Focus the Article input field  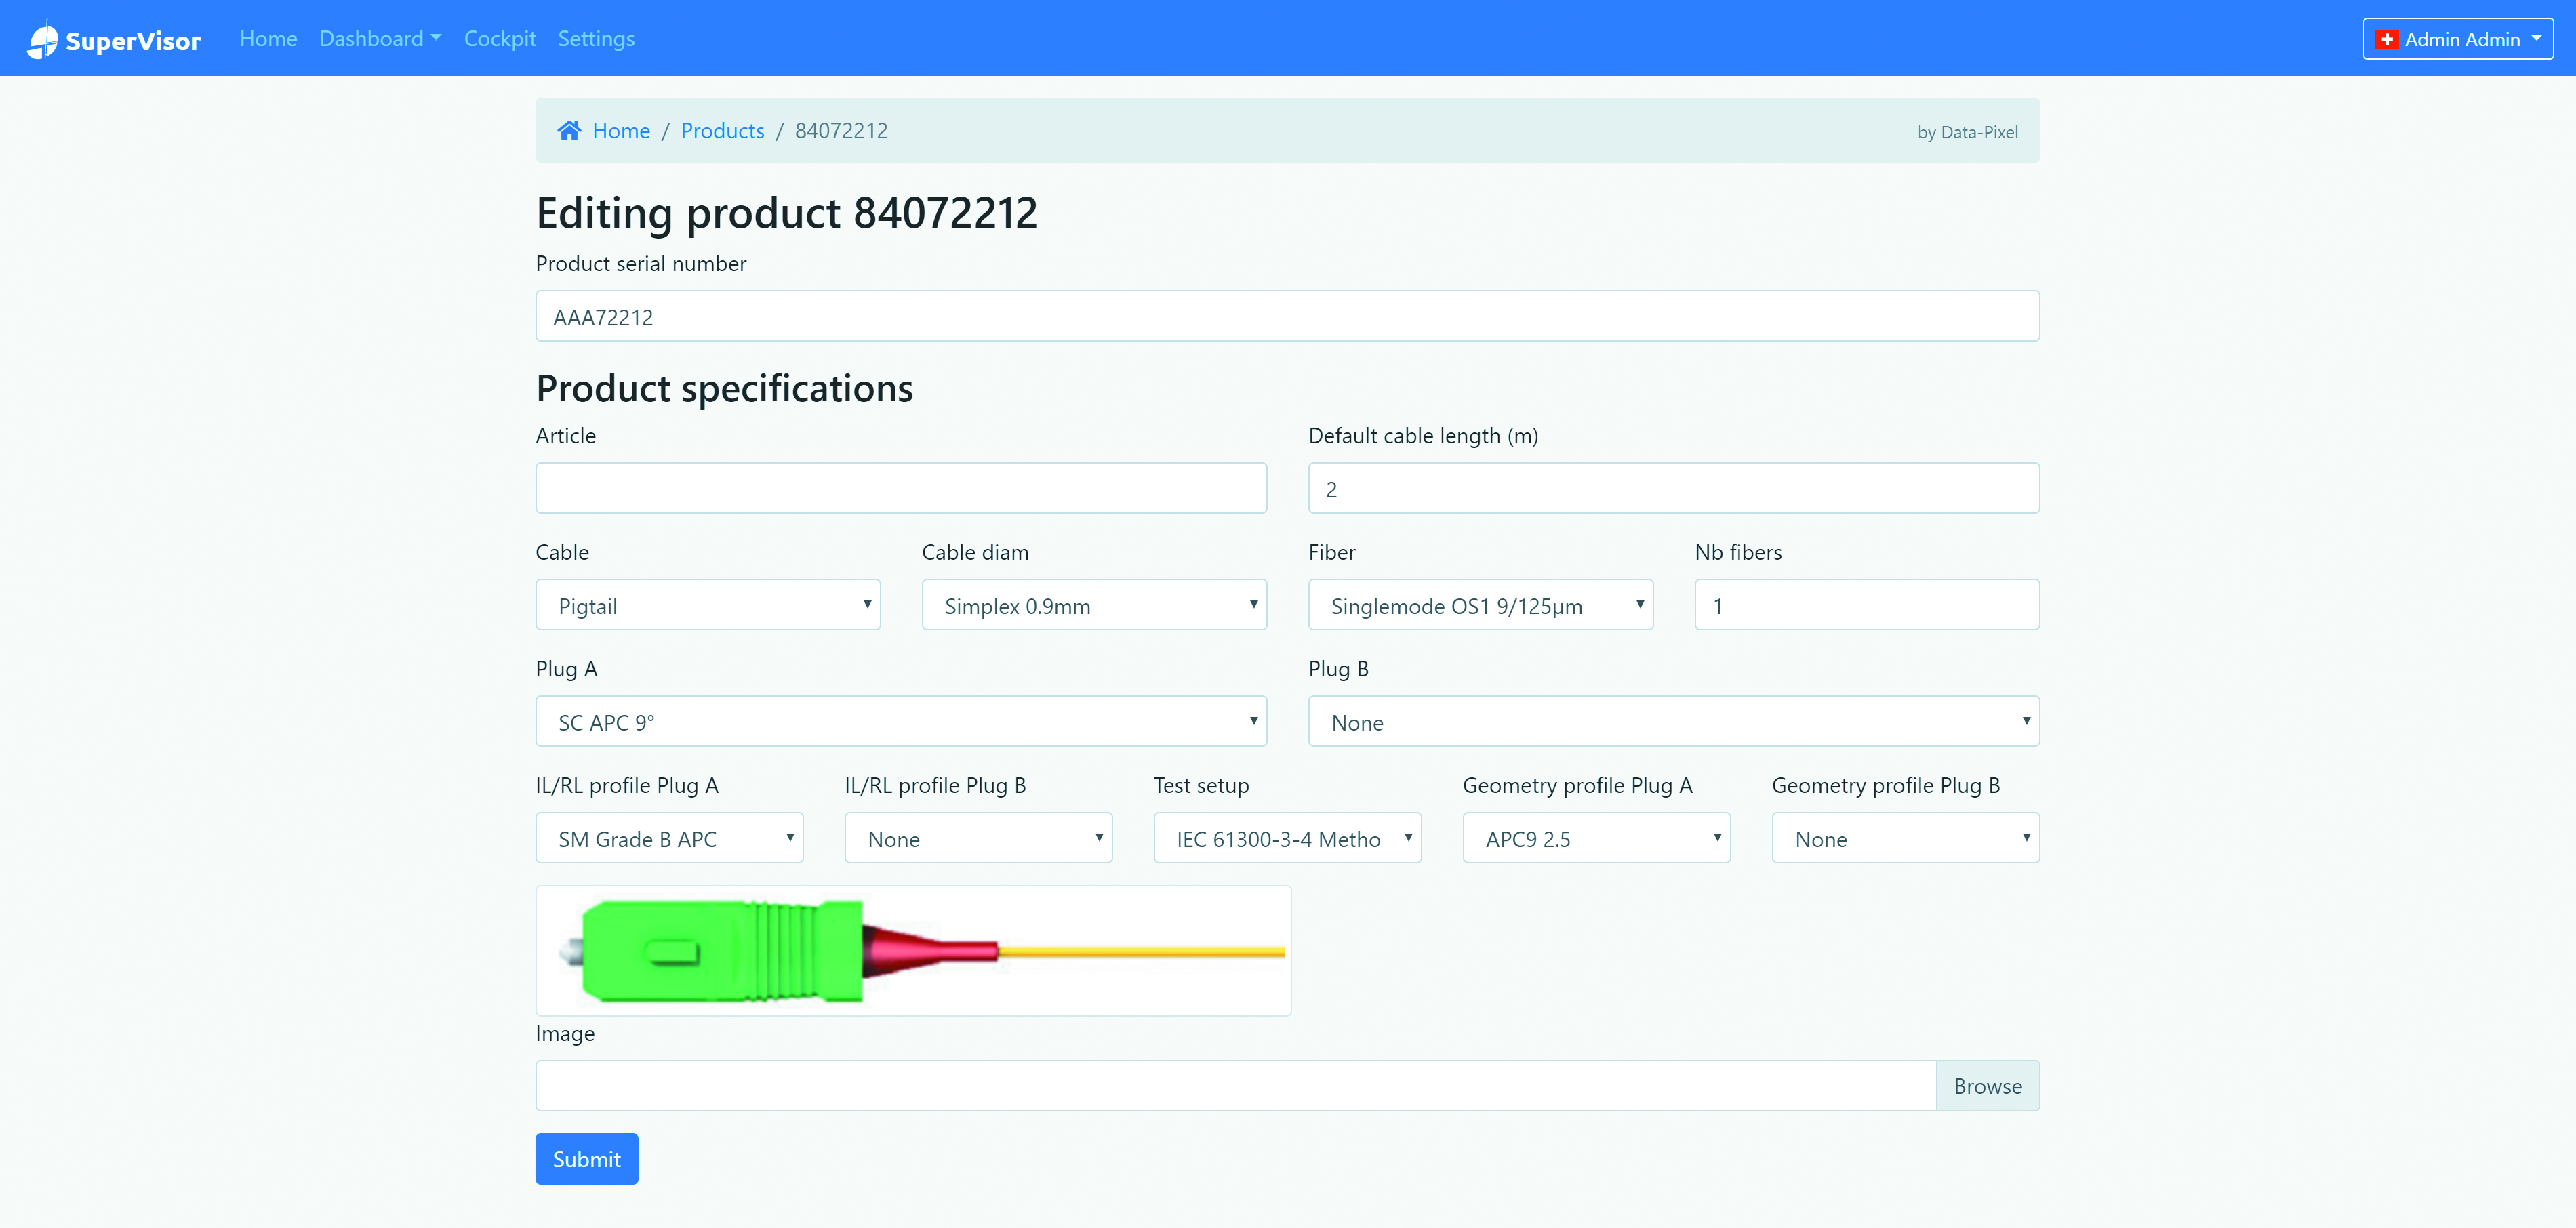(901, 488)
